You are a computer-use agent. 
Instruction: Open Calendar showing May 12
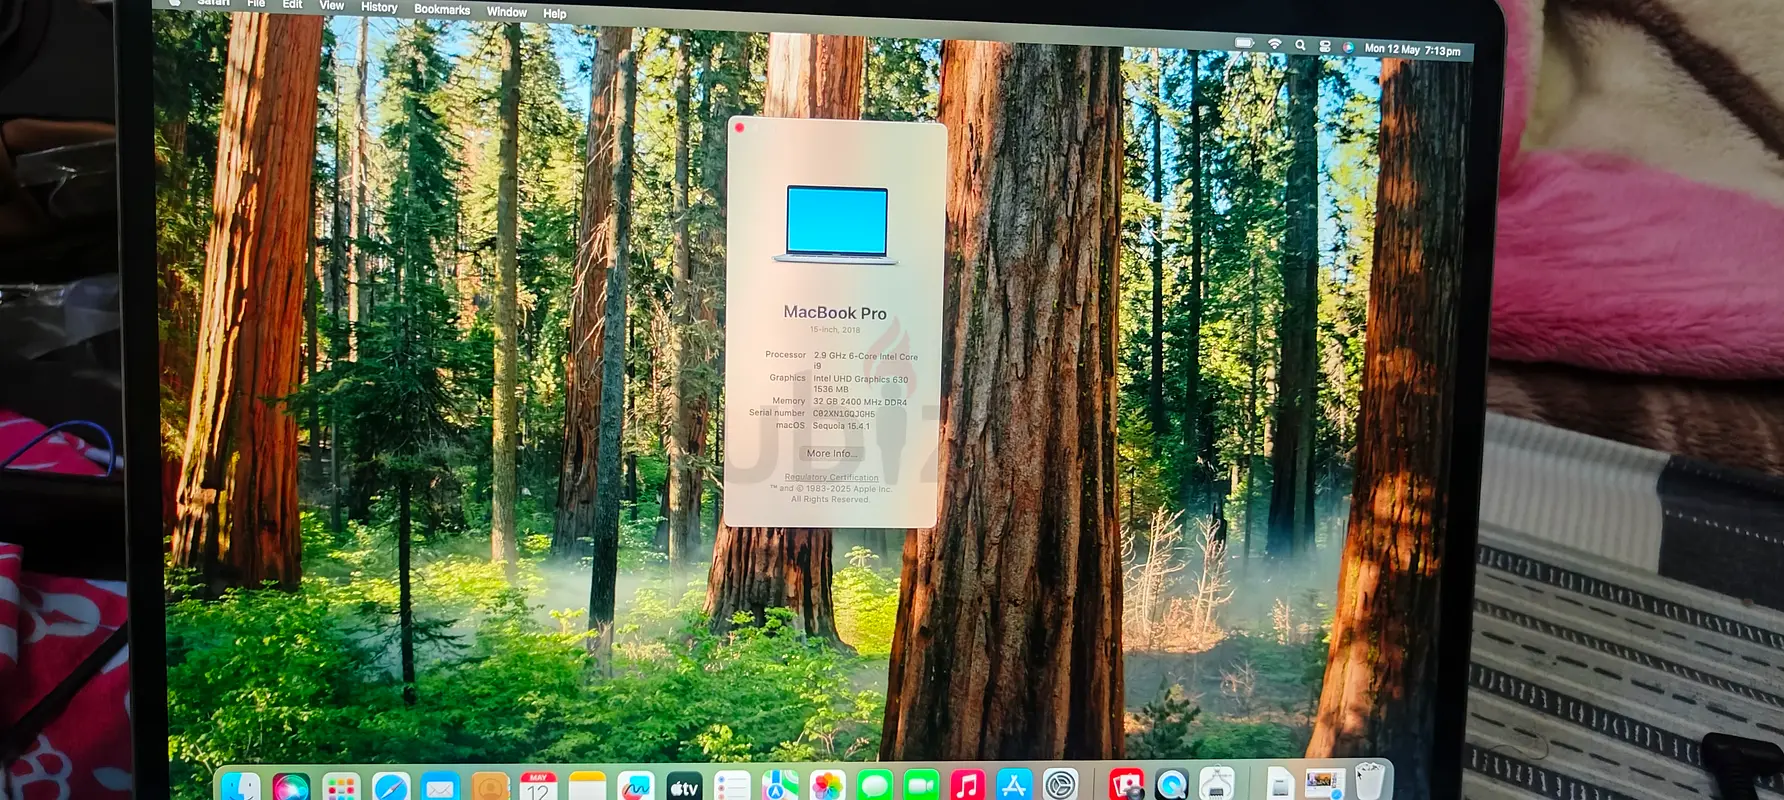click(538, 788)
